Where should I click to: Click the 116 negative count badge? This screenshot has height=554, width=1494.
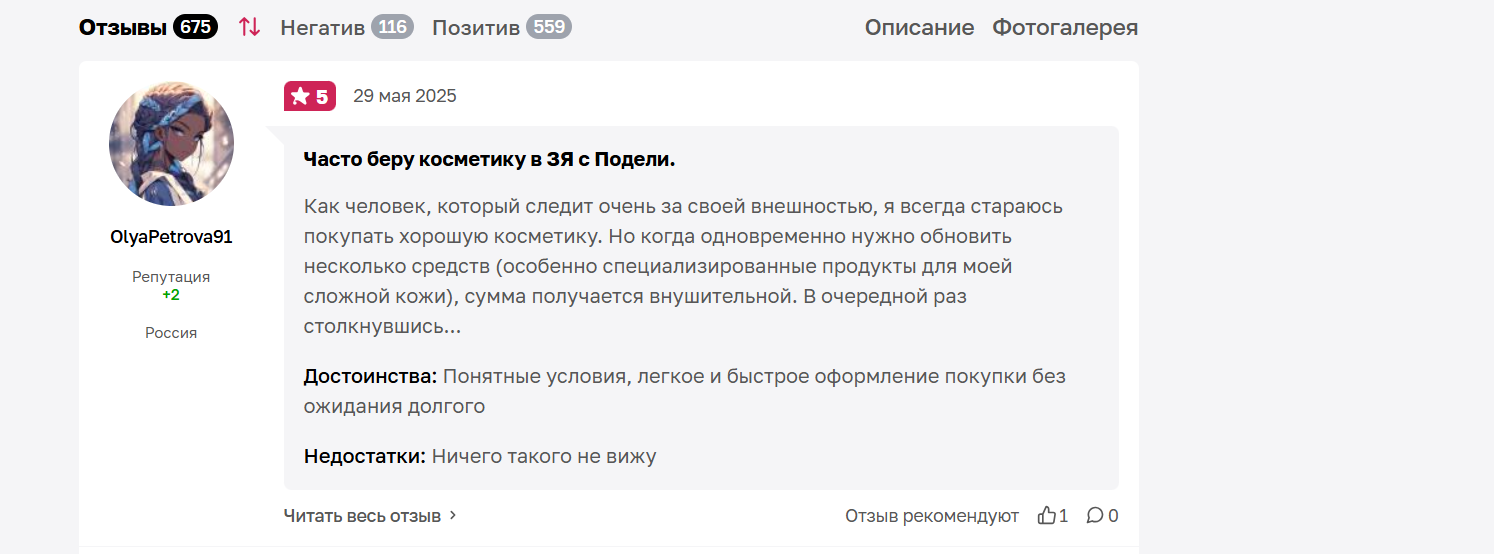(393, 27)
